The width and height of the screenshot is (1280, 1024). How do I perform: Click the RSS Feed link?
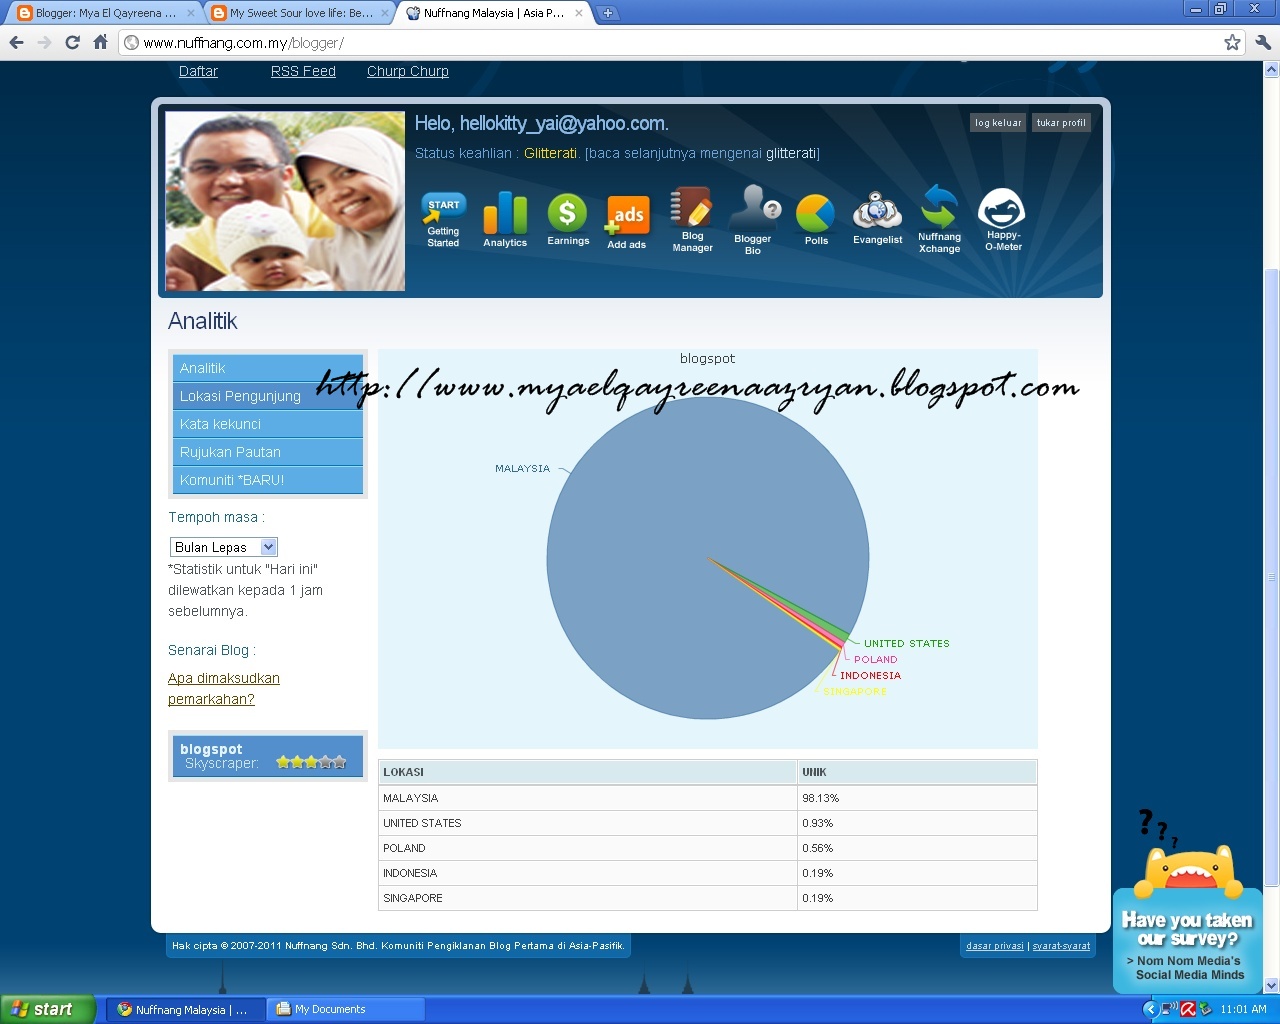(303, 71)
